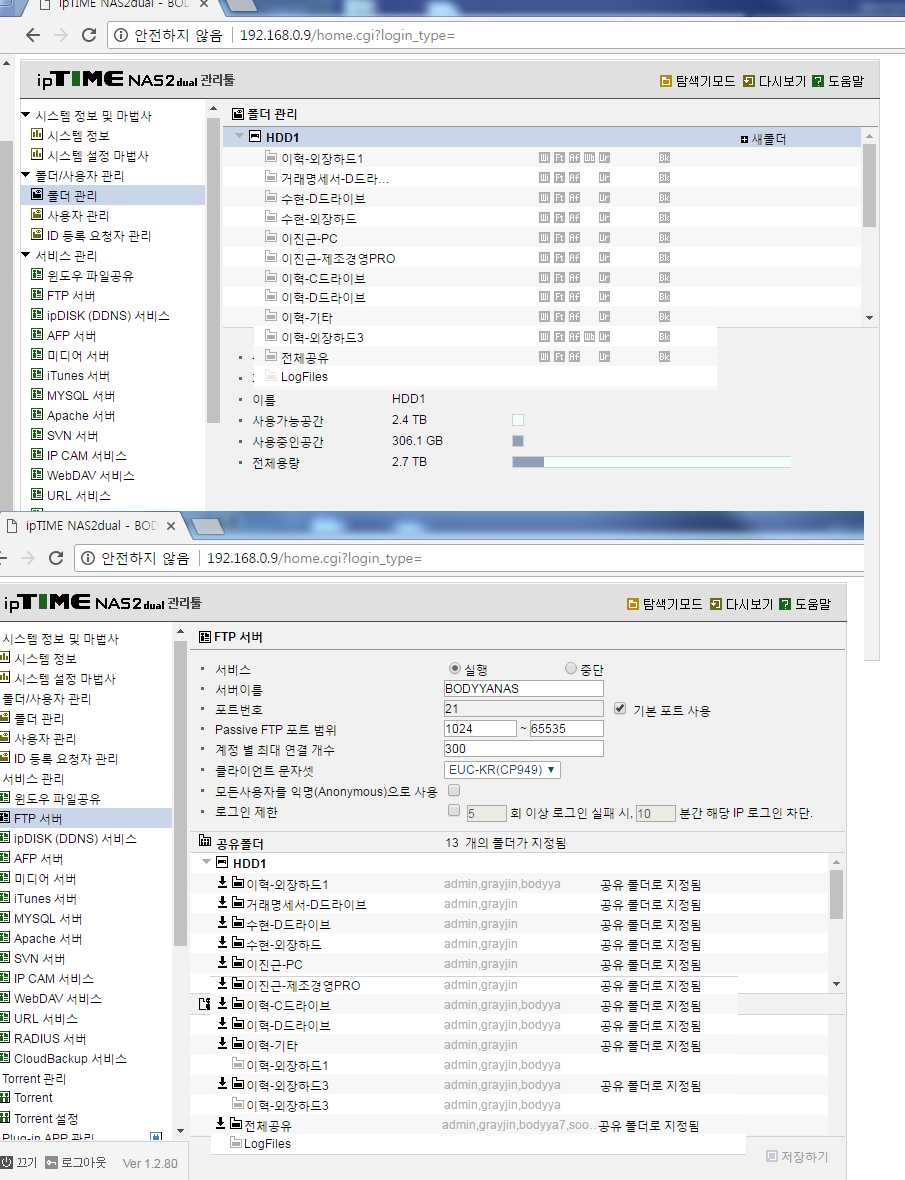
Task: Click Ft badge on 거래명세서-D드라 row, top window
Action: point(559,178)
